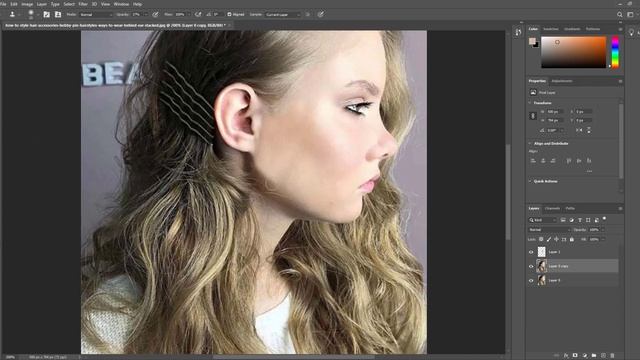Open the Learn lightbulb panel icon
The image size is (640, 360).
click(631, 32)
